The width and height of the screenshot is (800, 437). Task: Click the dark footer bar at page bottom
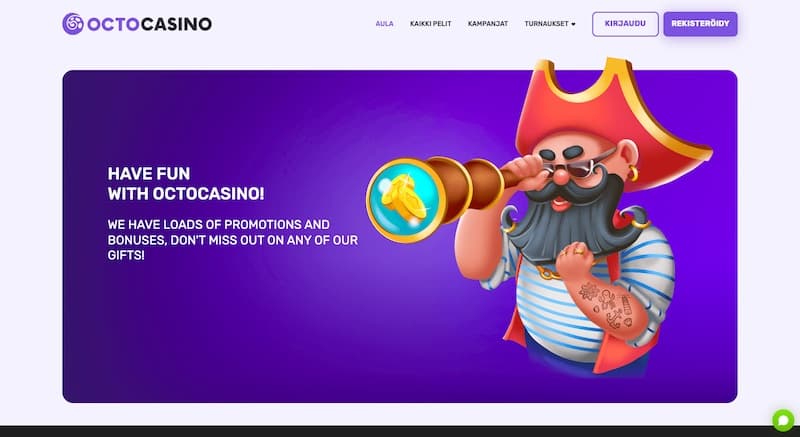[400, 431]
